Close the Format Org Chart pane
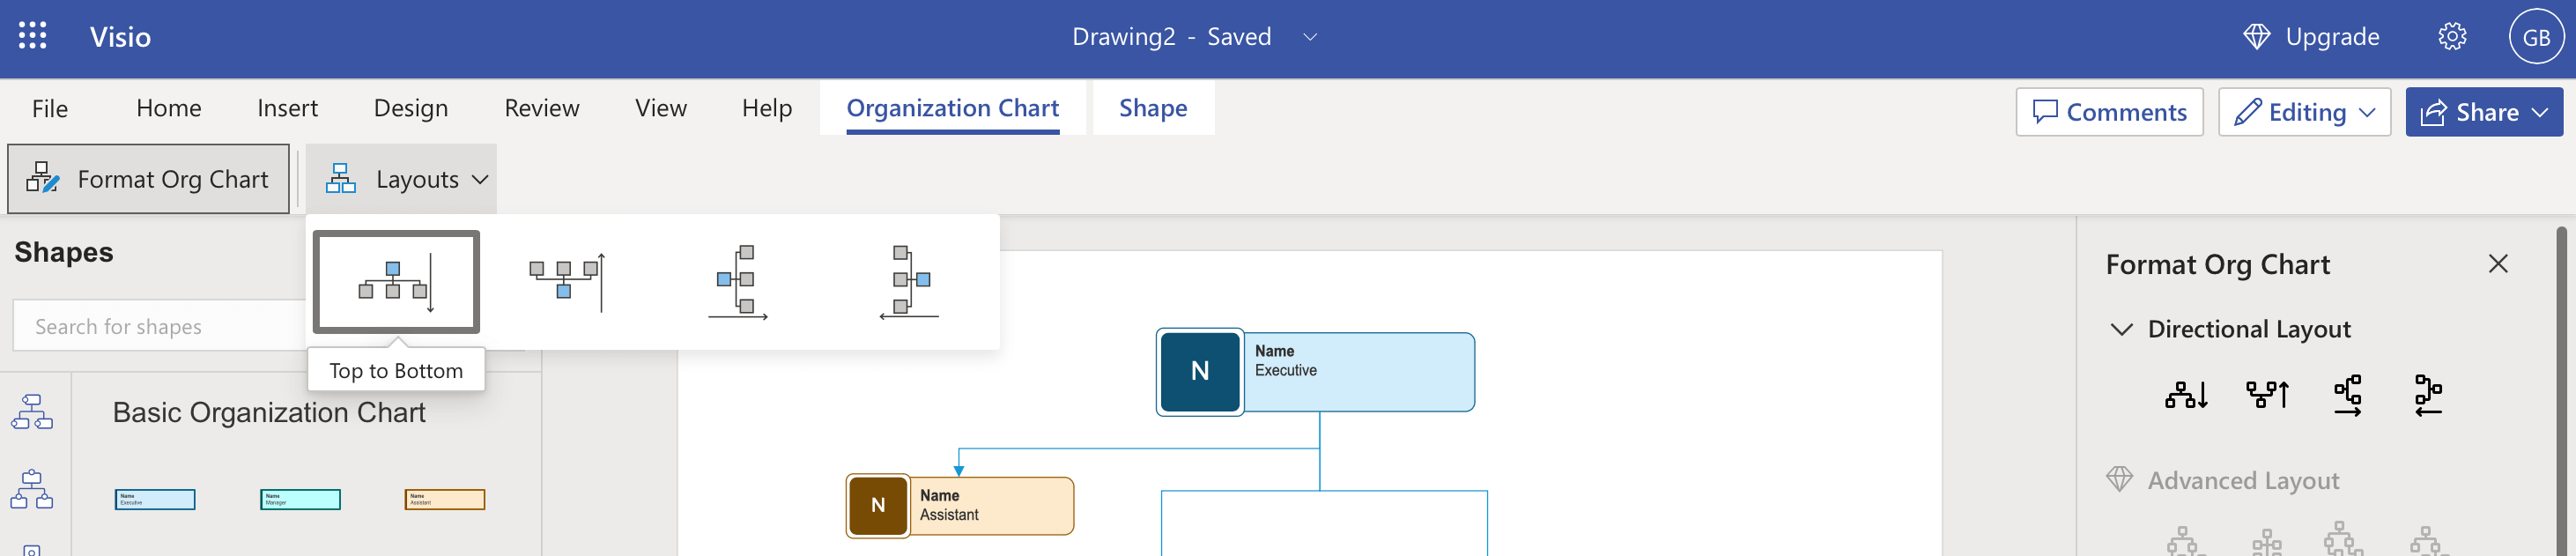The image size is (2576, 556). tap(2498, 264)
